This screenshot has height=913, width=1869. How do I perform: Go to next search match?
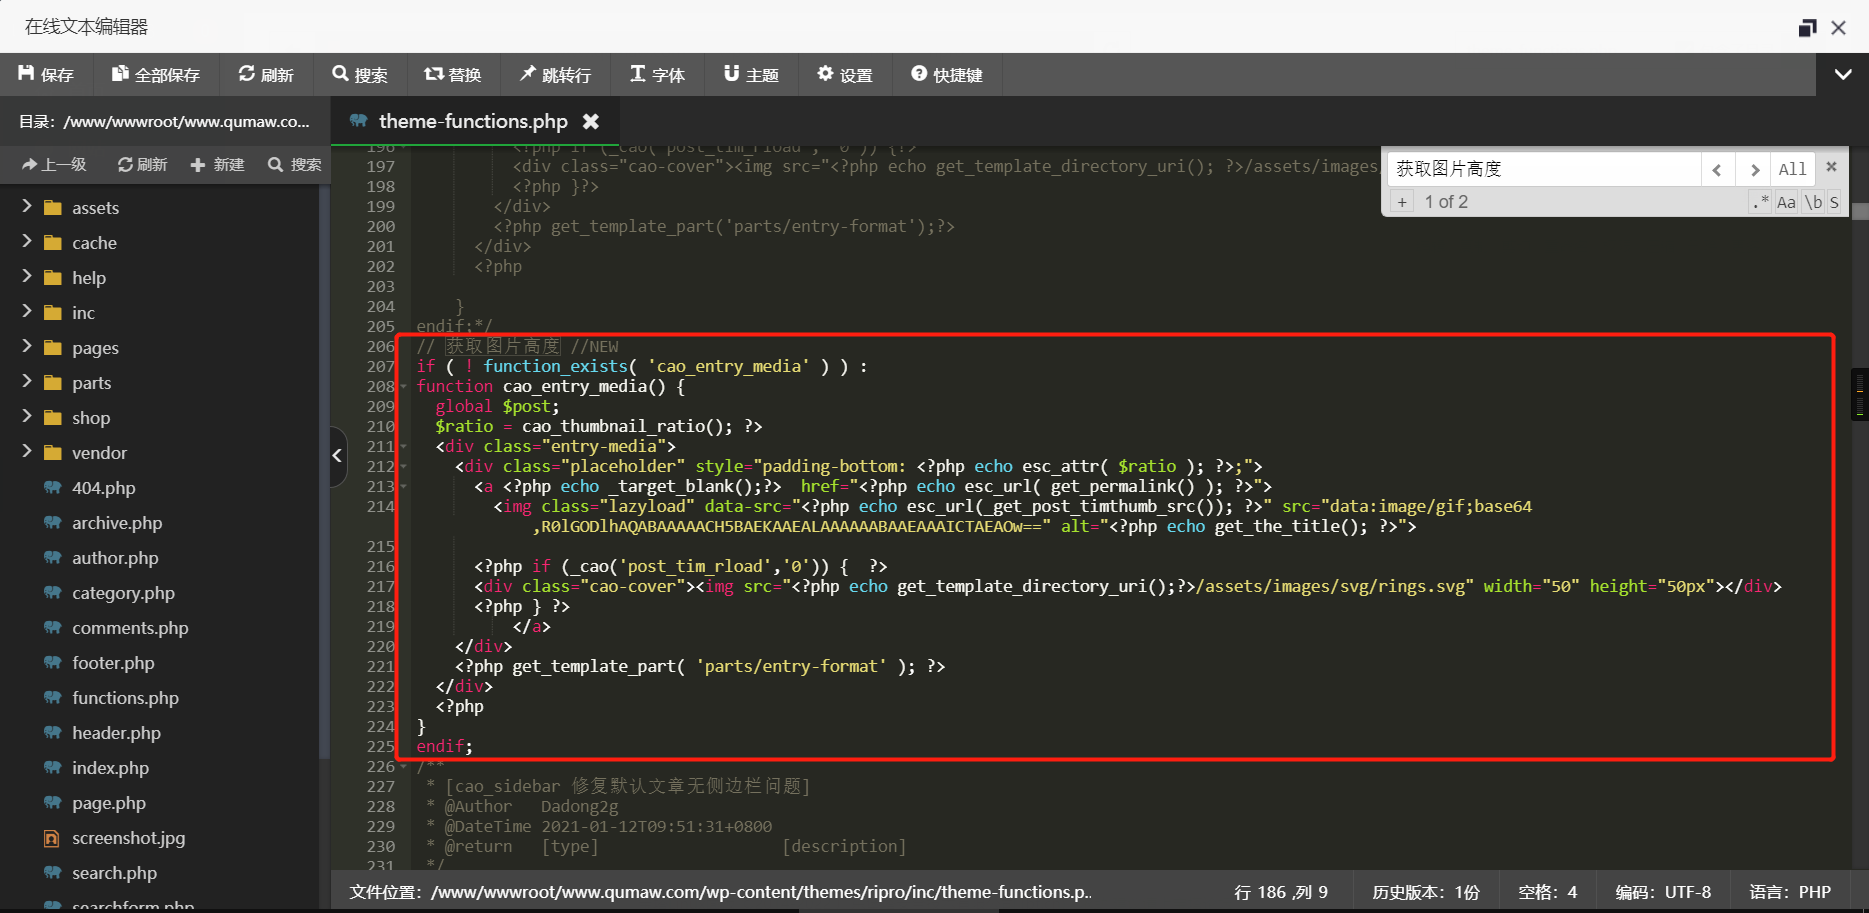1754,169
